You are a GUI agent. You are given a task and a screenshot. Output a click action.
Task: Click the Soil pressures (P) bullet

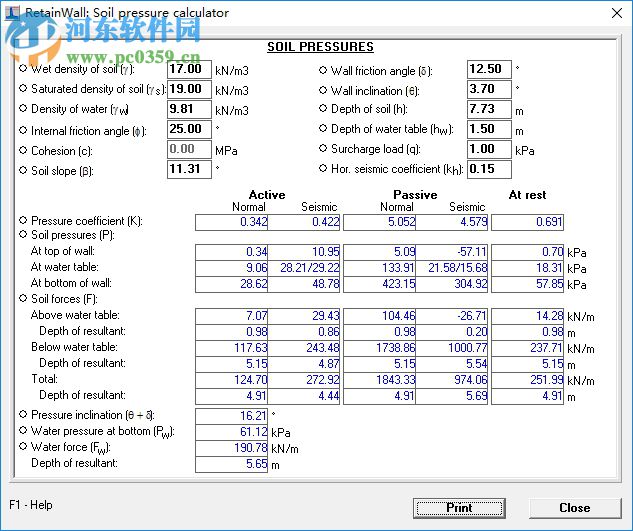click(x=23, y=234)
